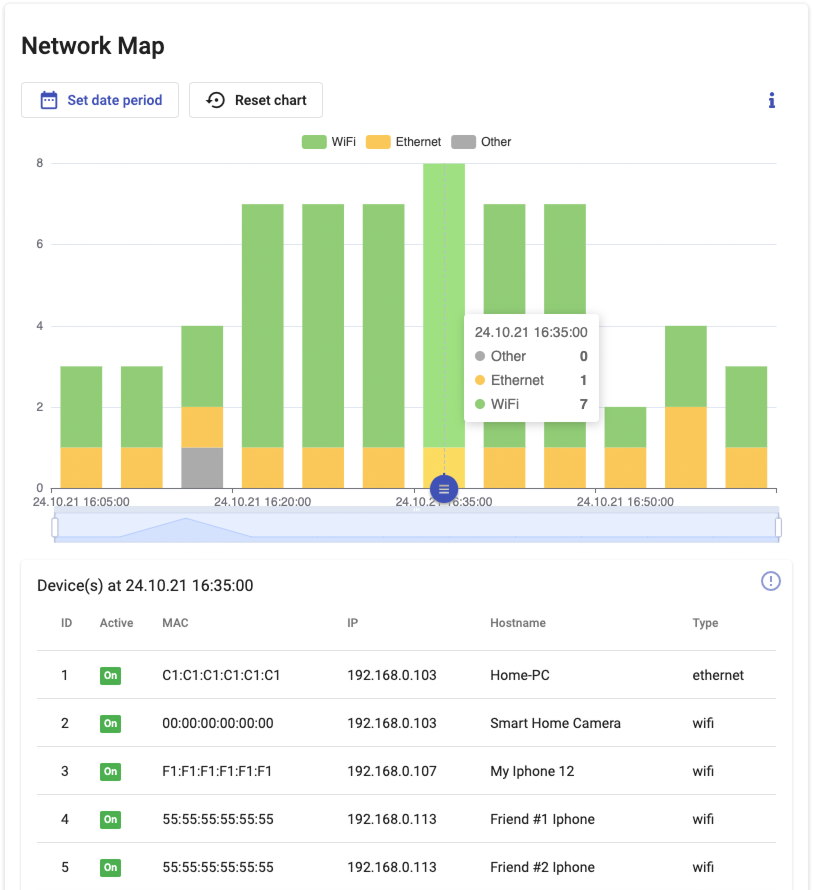Click the MAC column header
Viewport: 813px width, 890px height.
coord(175,623)
